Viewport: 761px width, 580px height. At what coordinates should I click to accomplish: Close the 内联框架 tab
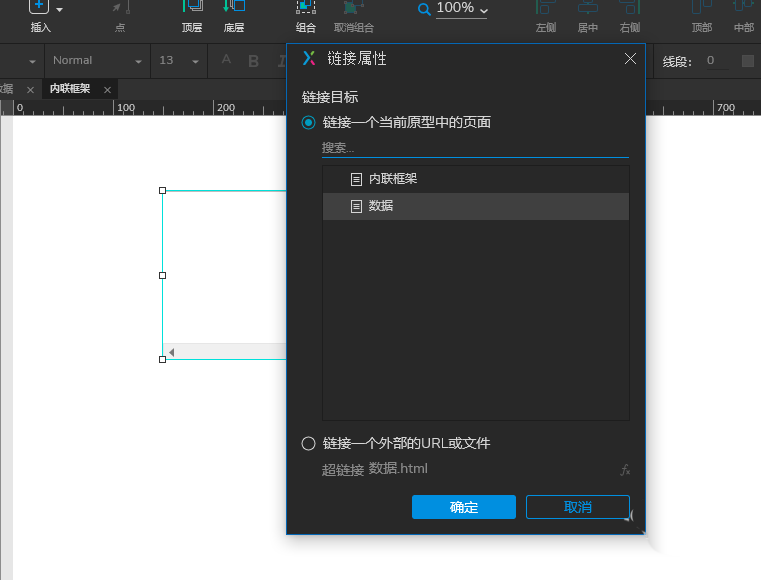pos(107,90)
